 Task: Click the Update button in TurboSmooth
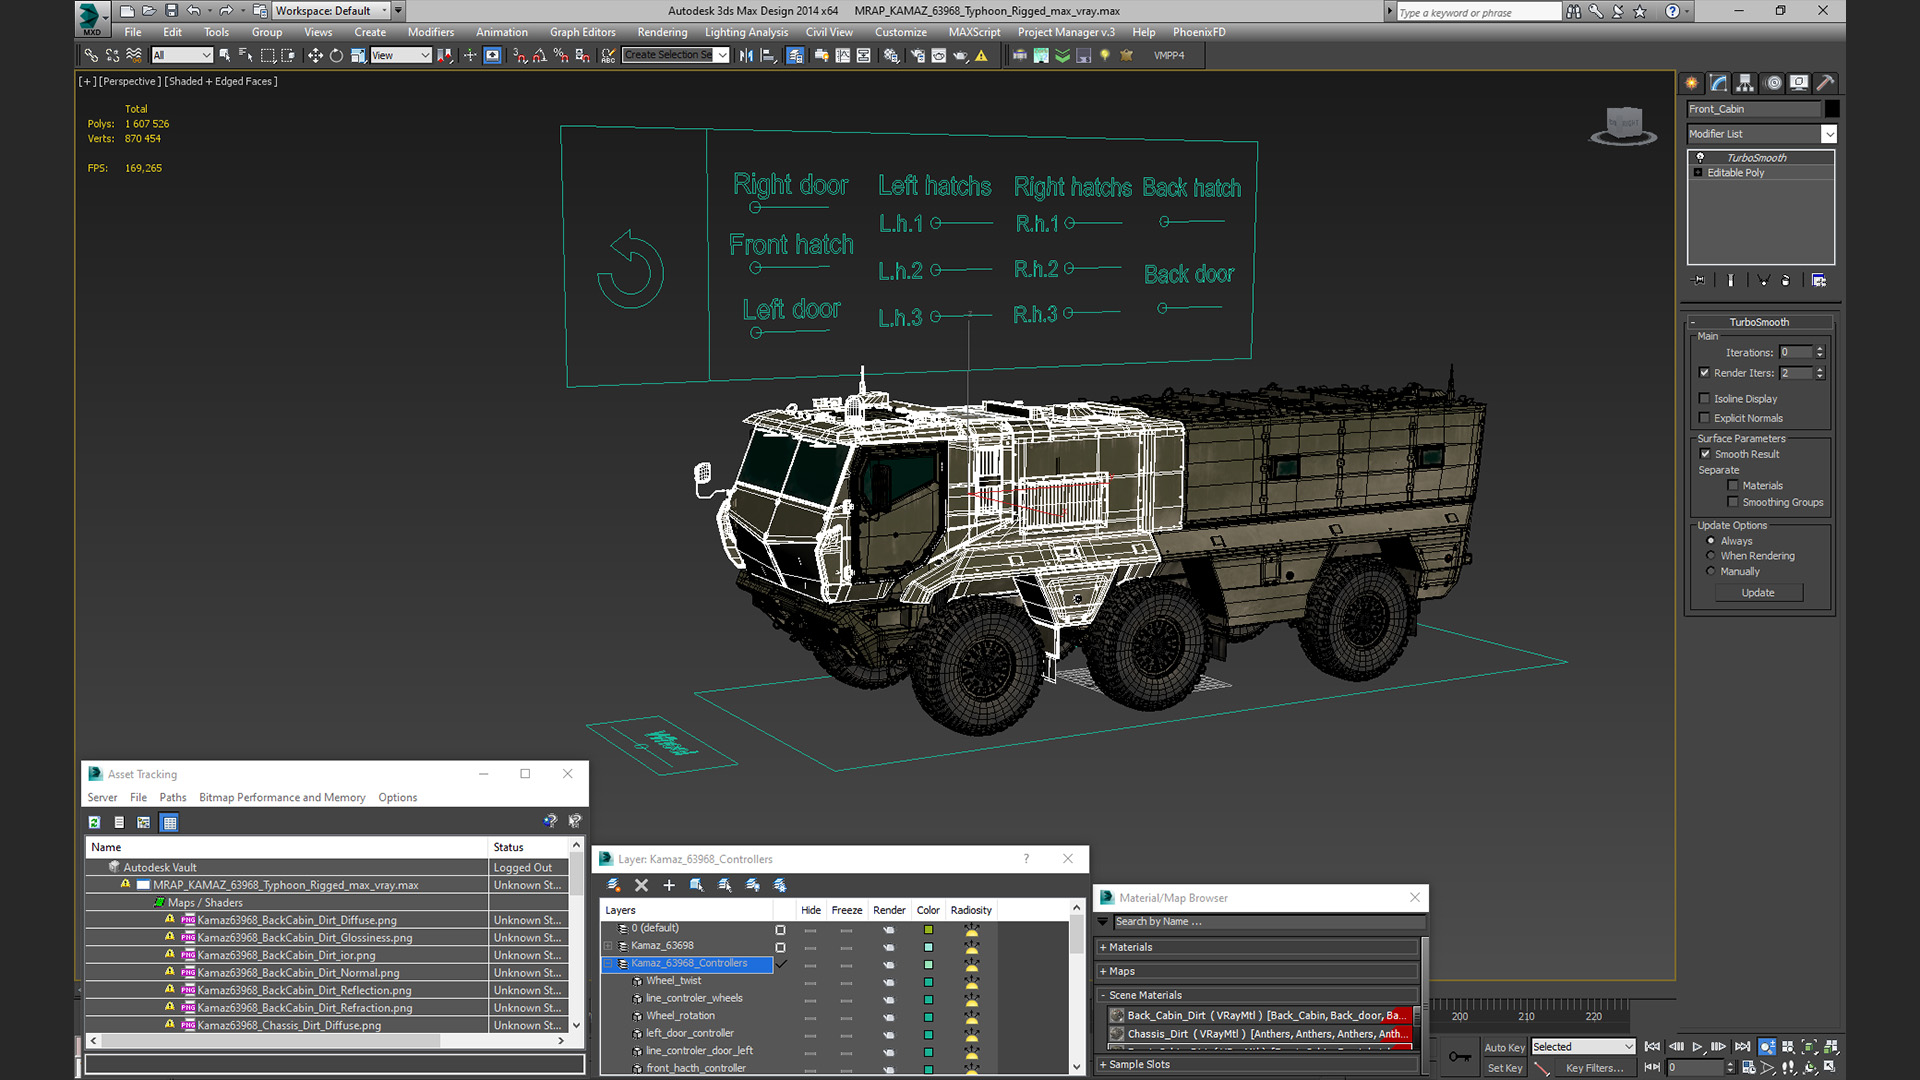(1758, 593)
